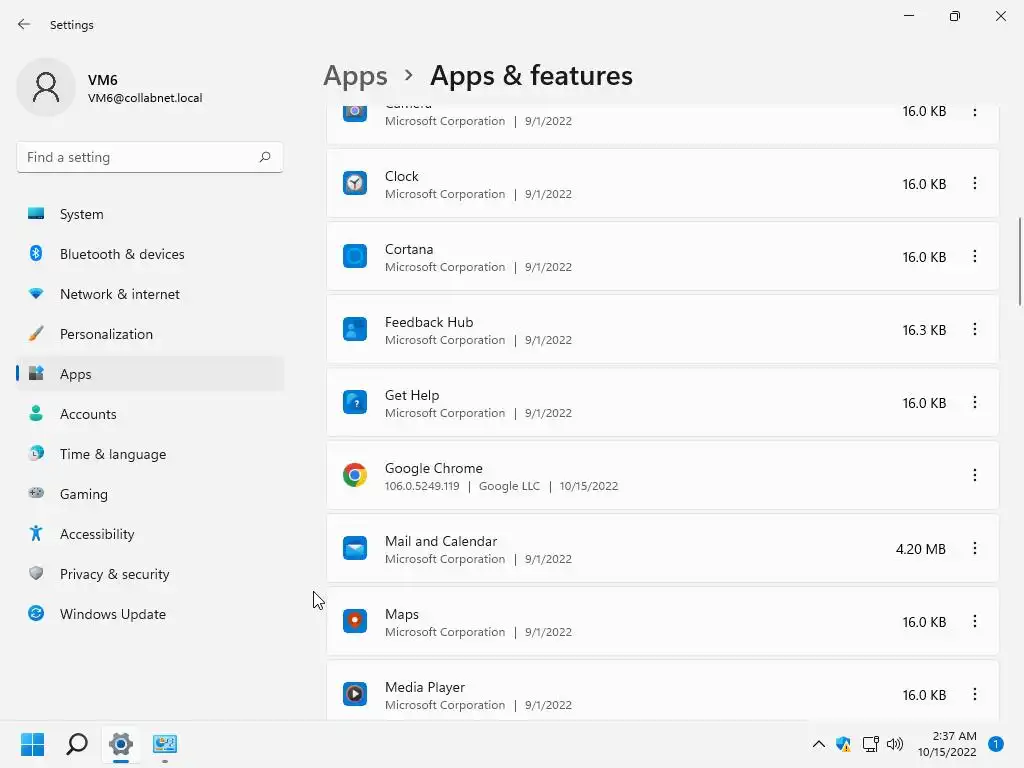Open Windows Update settings
Screen dimensions: 1024x768
pos(112,614)
